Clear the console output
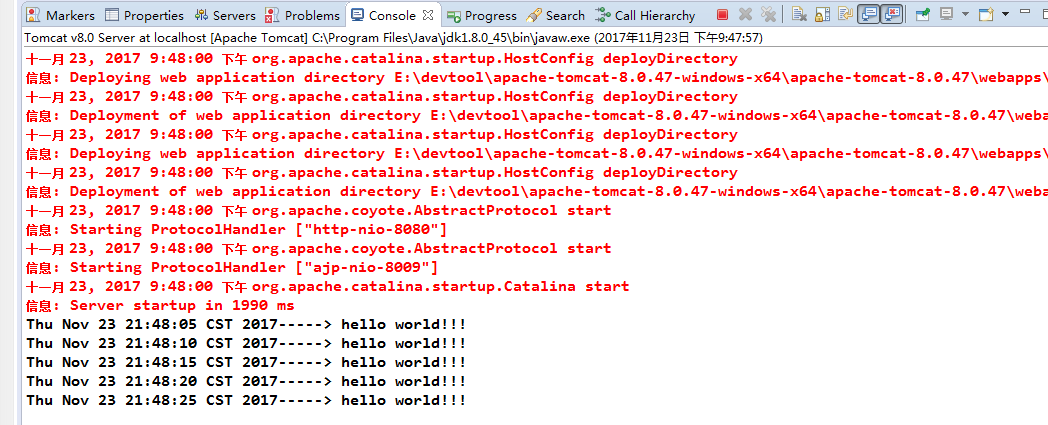The width and height of the screenshot is (1048, 425). [x=799, y=14]
